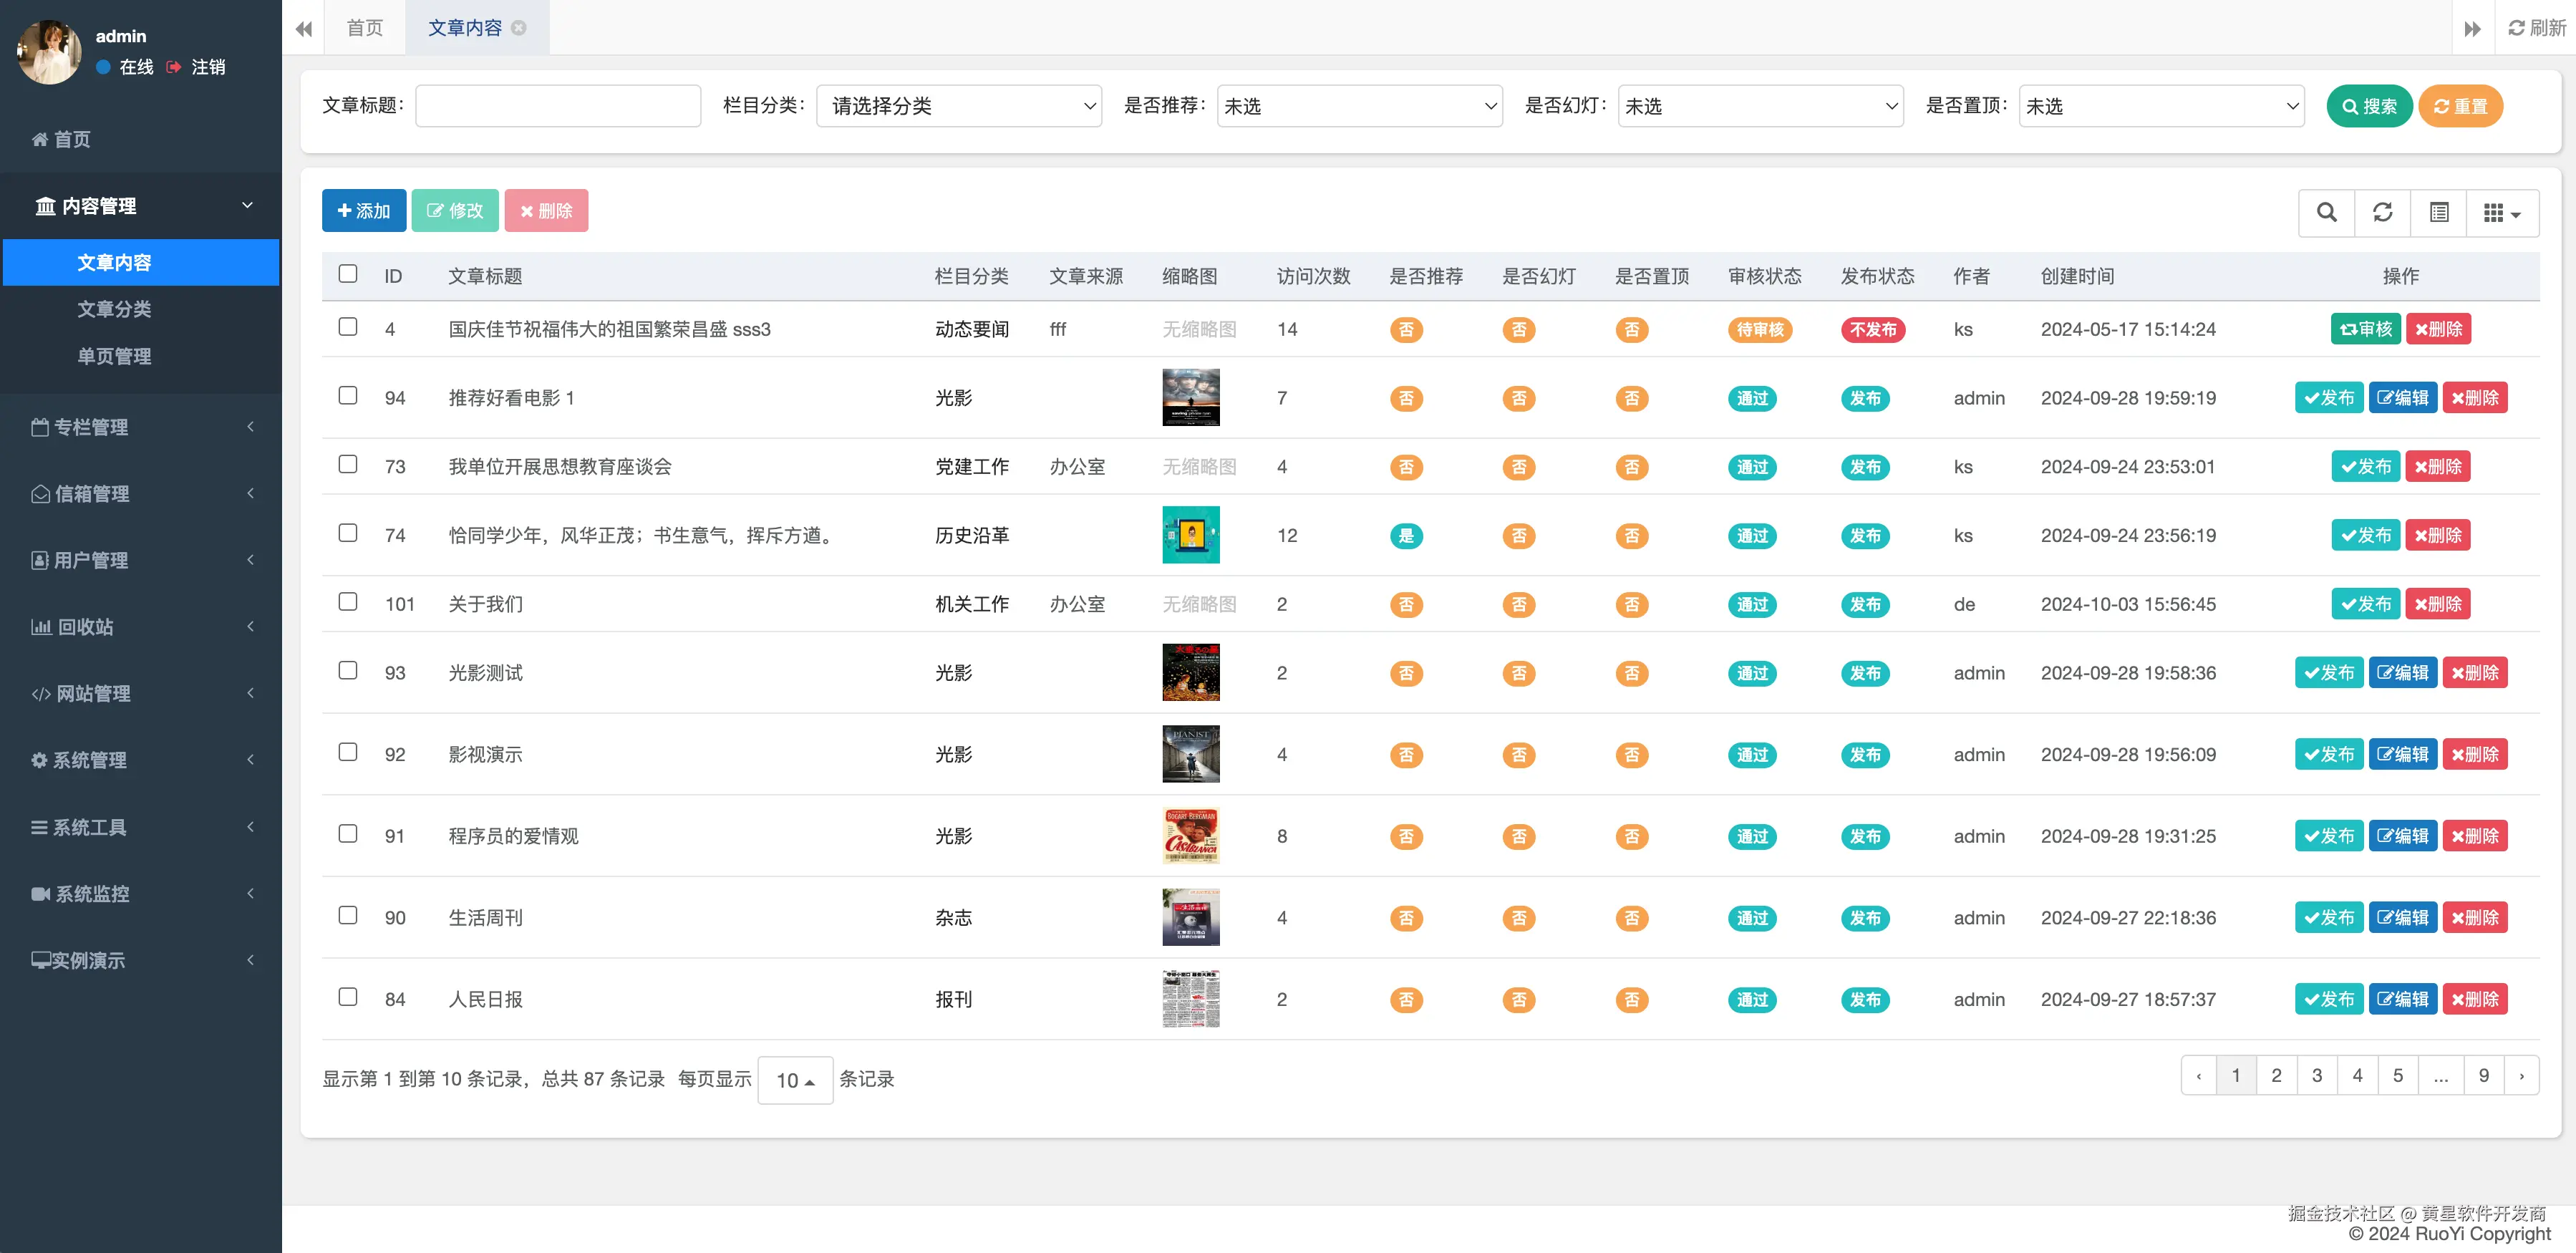Click the 文章标题 input field
Viewport: 2576px width, 1253px height.
[x=557, y=106]
